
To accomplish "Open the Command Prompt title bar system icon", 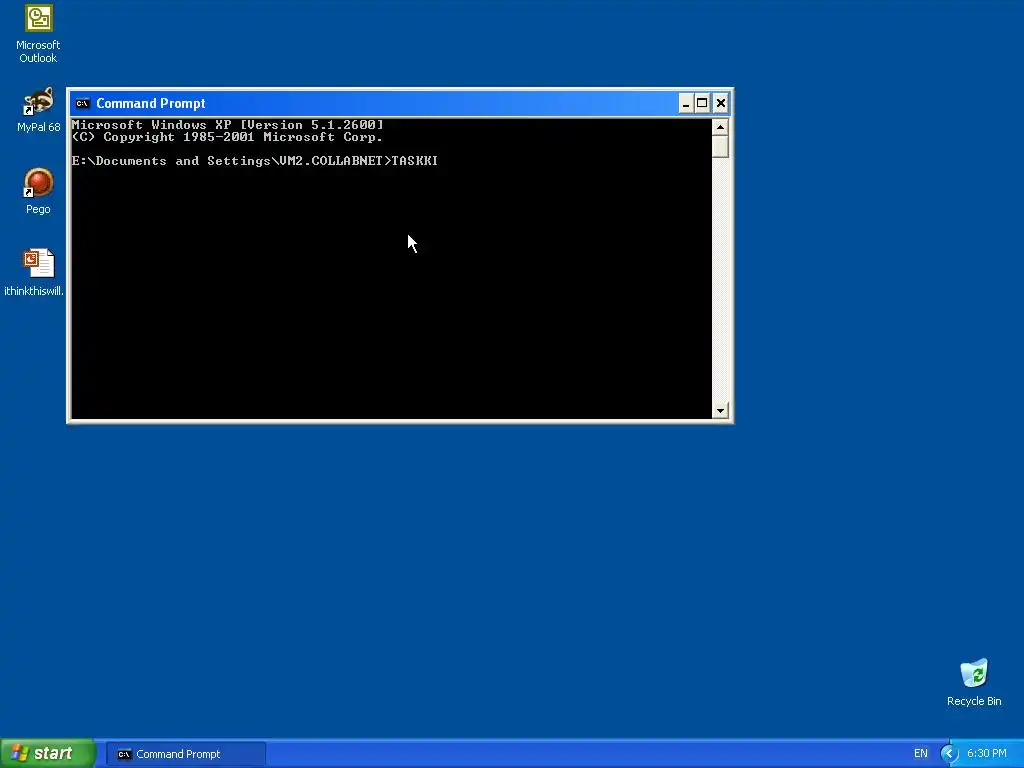I will tap(82, 103).
